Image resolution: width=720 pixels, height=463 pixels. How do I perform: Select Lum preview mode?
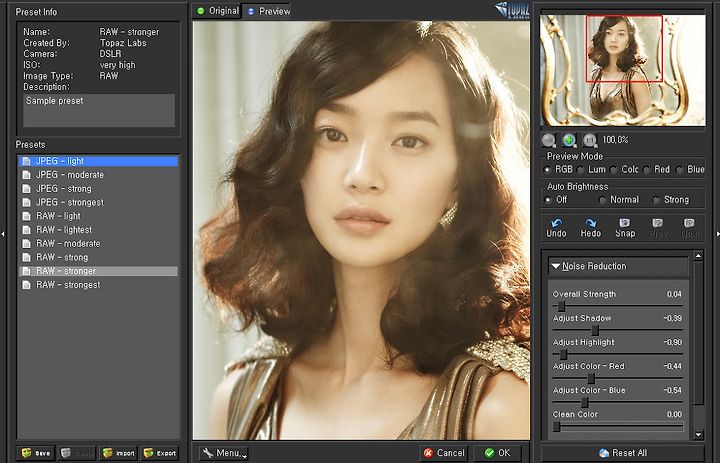point(580,169)
